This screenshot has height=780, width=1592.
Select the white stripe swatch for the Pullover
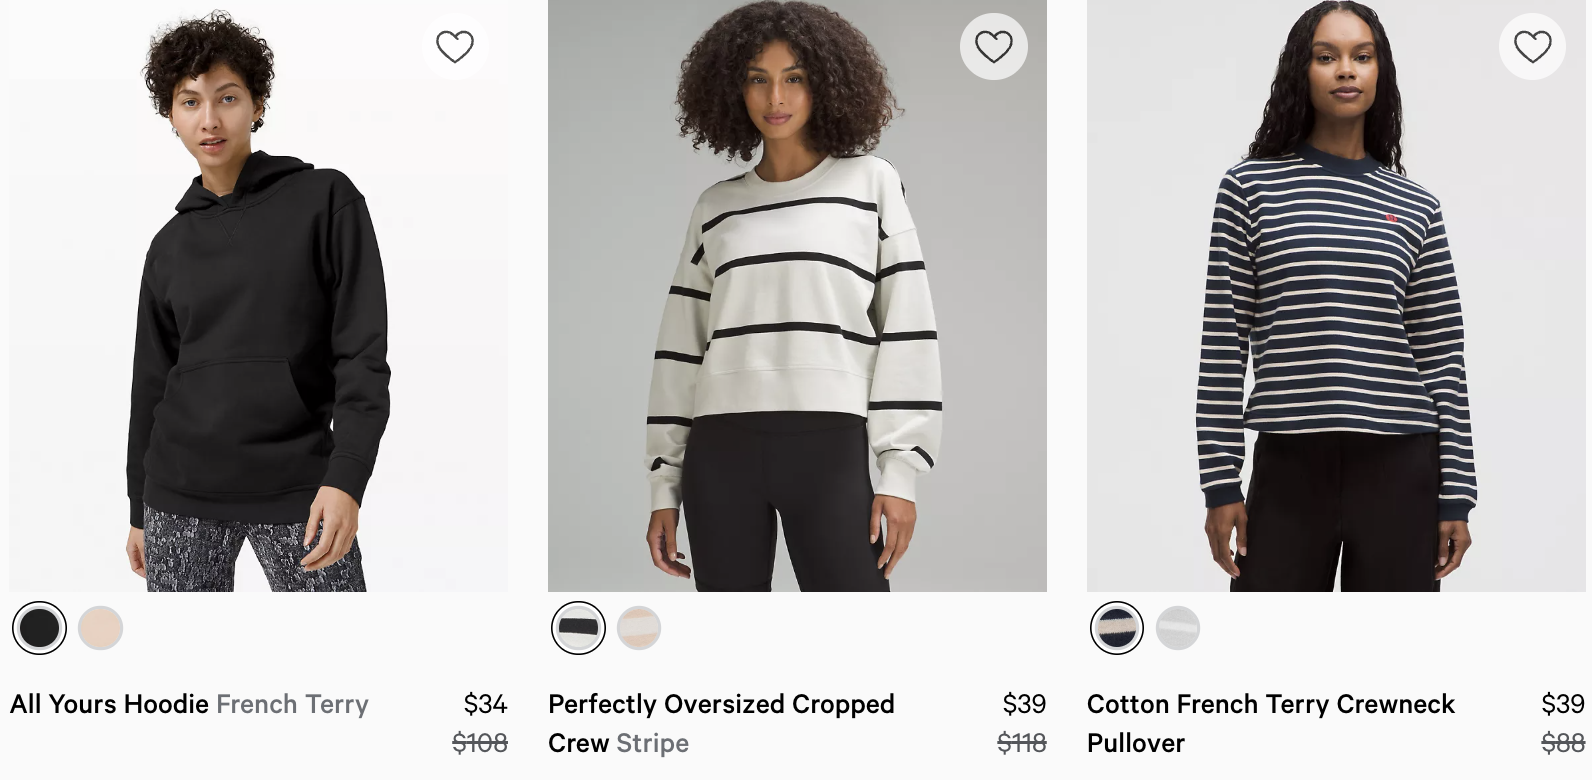pos(1178,628)
